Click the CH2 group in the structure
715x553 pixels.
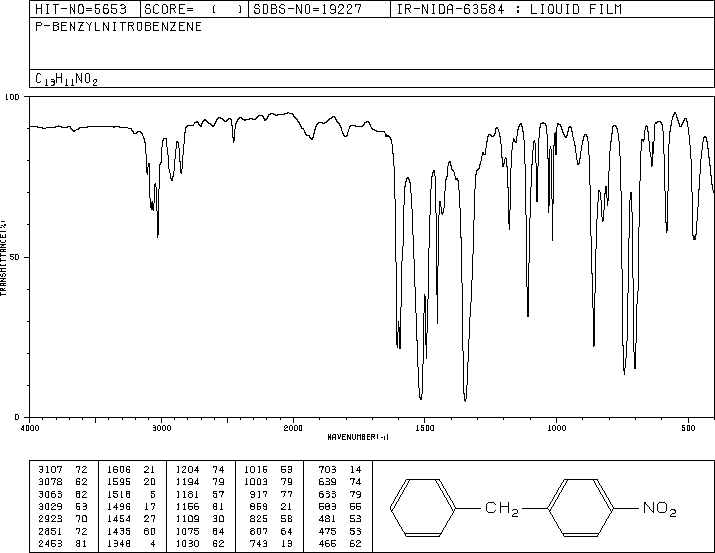[x=502, y=508]
